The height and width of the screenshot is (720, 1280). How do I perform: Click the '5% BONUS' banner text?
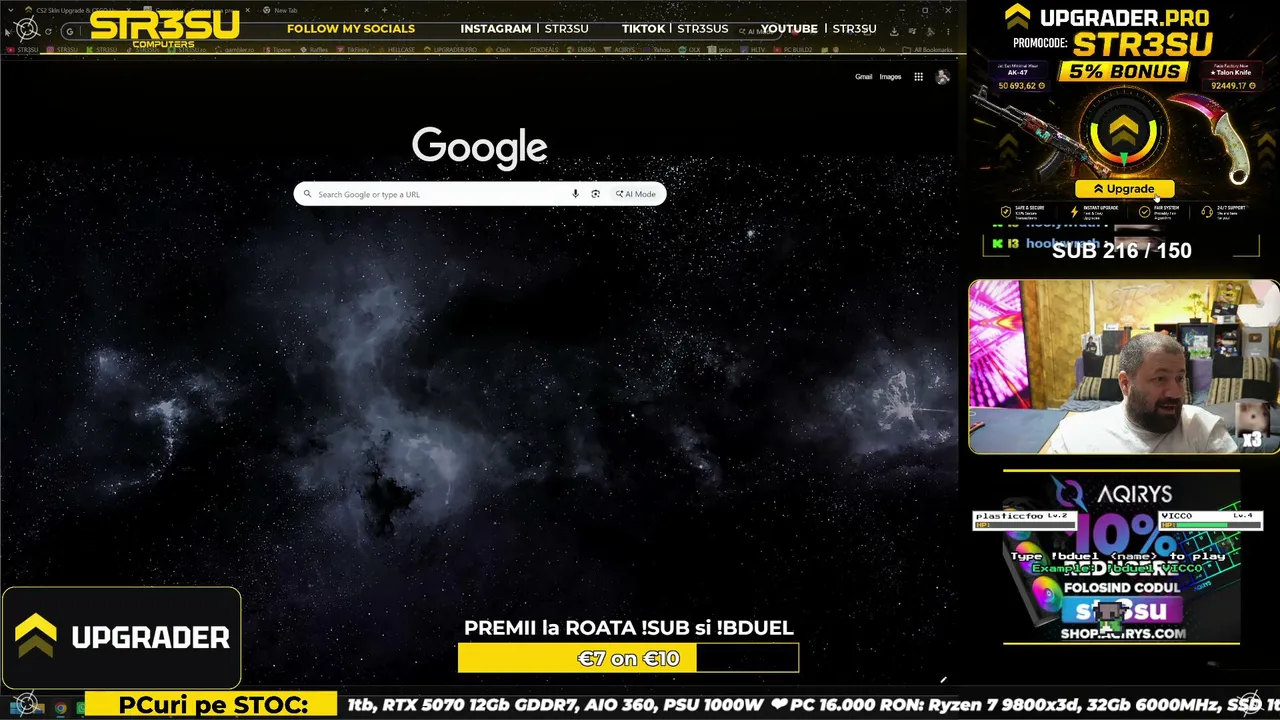[1126, 71]
